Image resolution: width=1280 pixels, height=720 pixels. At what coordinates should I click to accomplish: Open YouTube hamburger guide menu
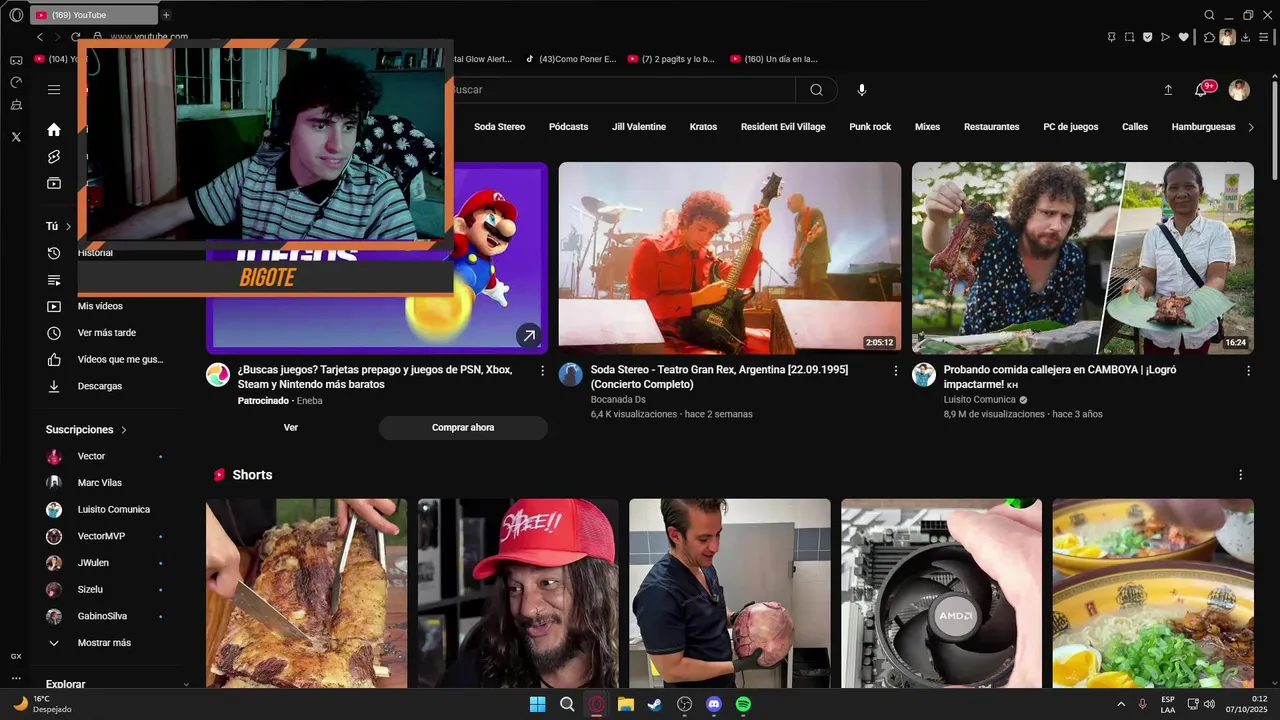click(x=54, y=90)
